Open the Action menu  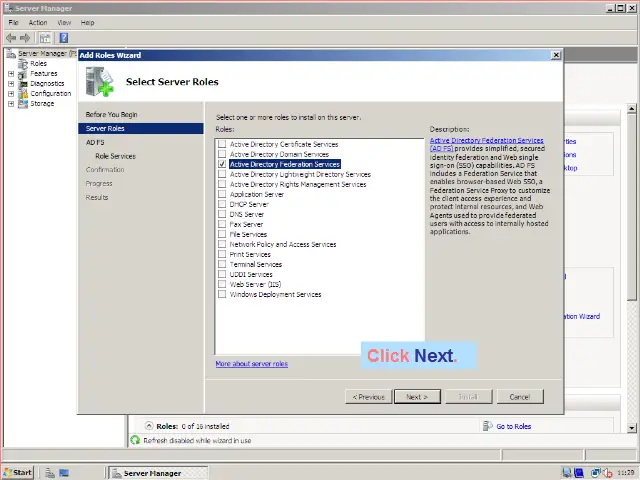pos(38,22)
